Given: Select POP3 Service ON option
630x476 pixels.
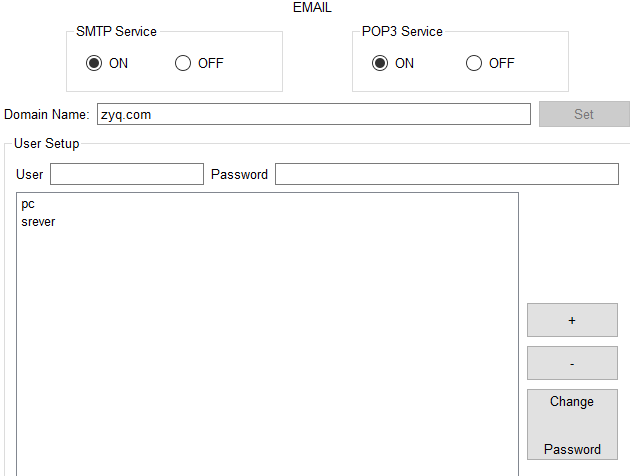Looking at the screenshot, I should 380,63.
